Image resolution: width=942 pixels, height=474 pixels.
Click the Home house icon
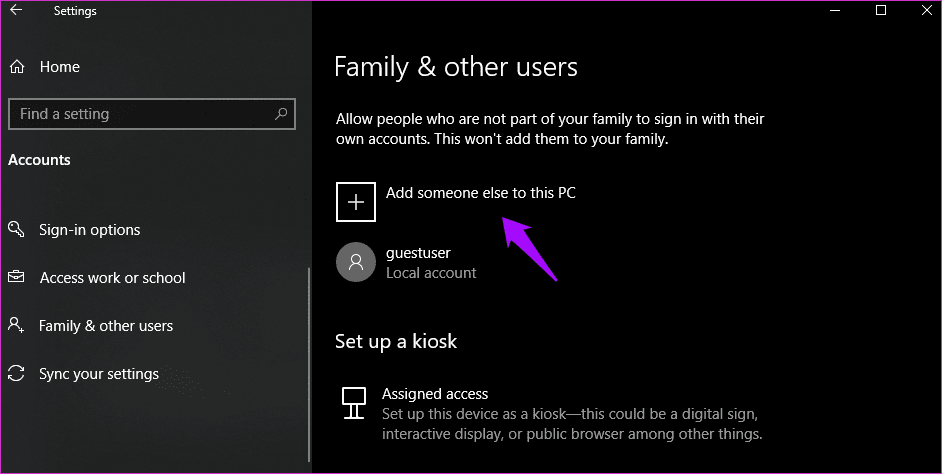pos(17,67)
